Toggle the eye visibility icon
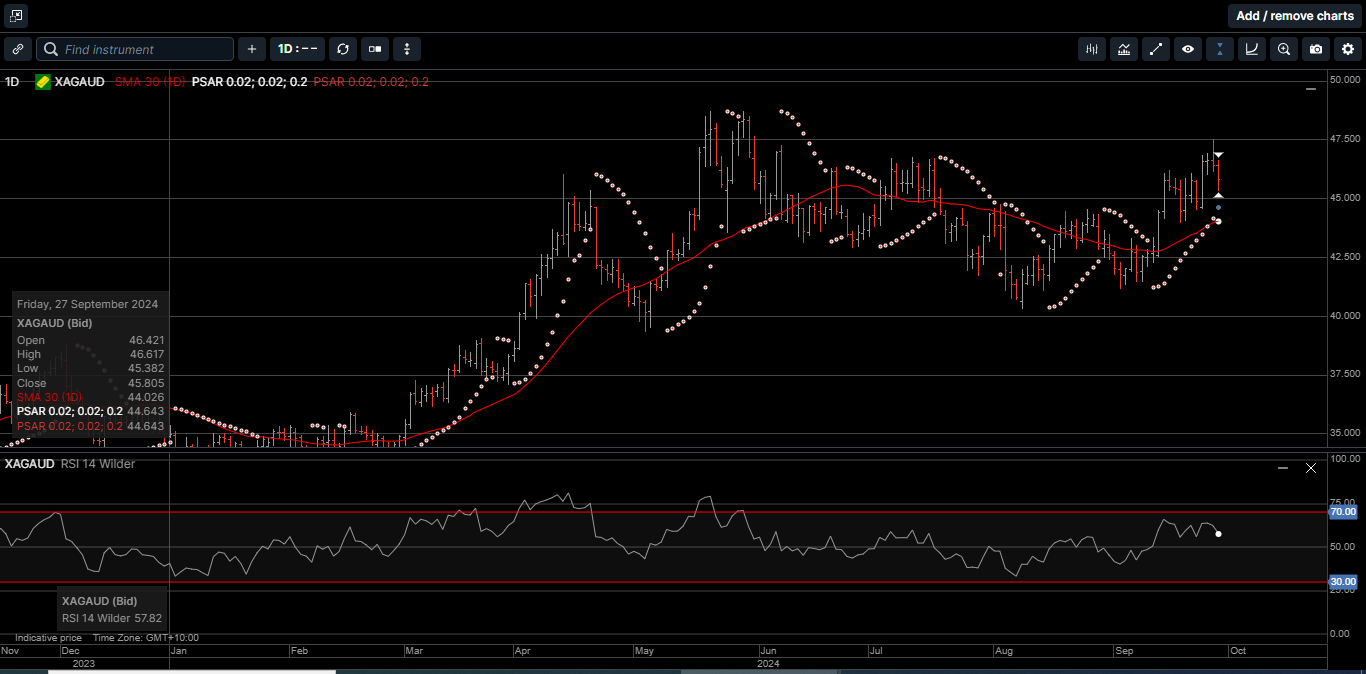The height and width of the screenshot is (674, 1366). coord(1188,49)
